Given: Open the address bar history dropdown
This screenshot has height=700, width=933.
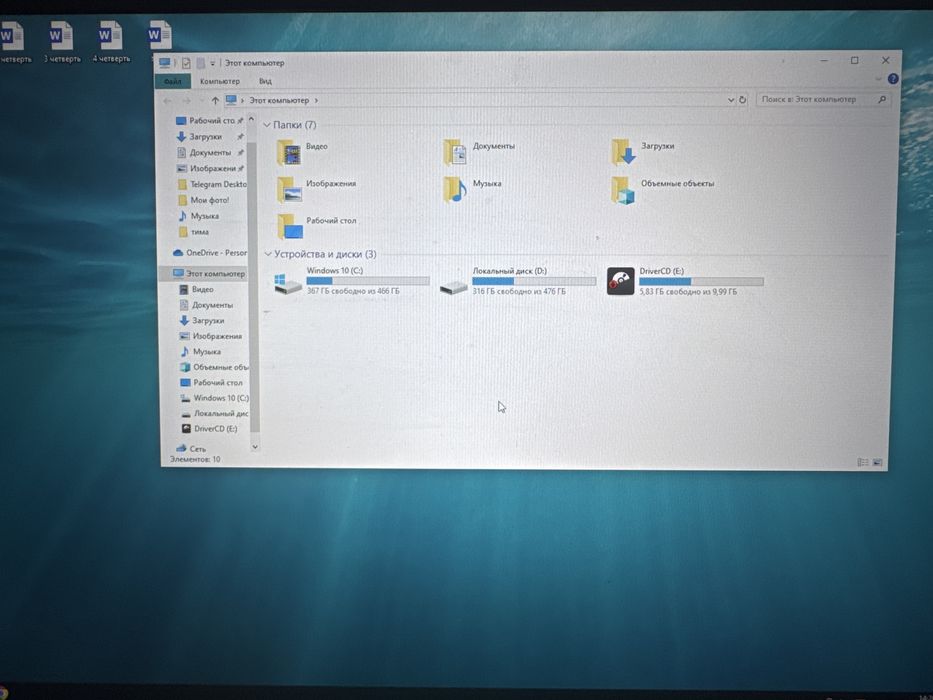Looking at the screenshot, I should (x=731, y=100).
